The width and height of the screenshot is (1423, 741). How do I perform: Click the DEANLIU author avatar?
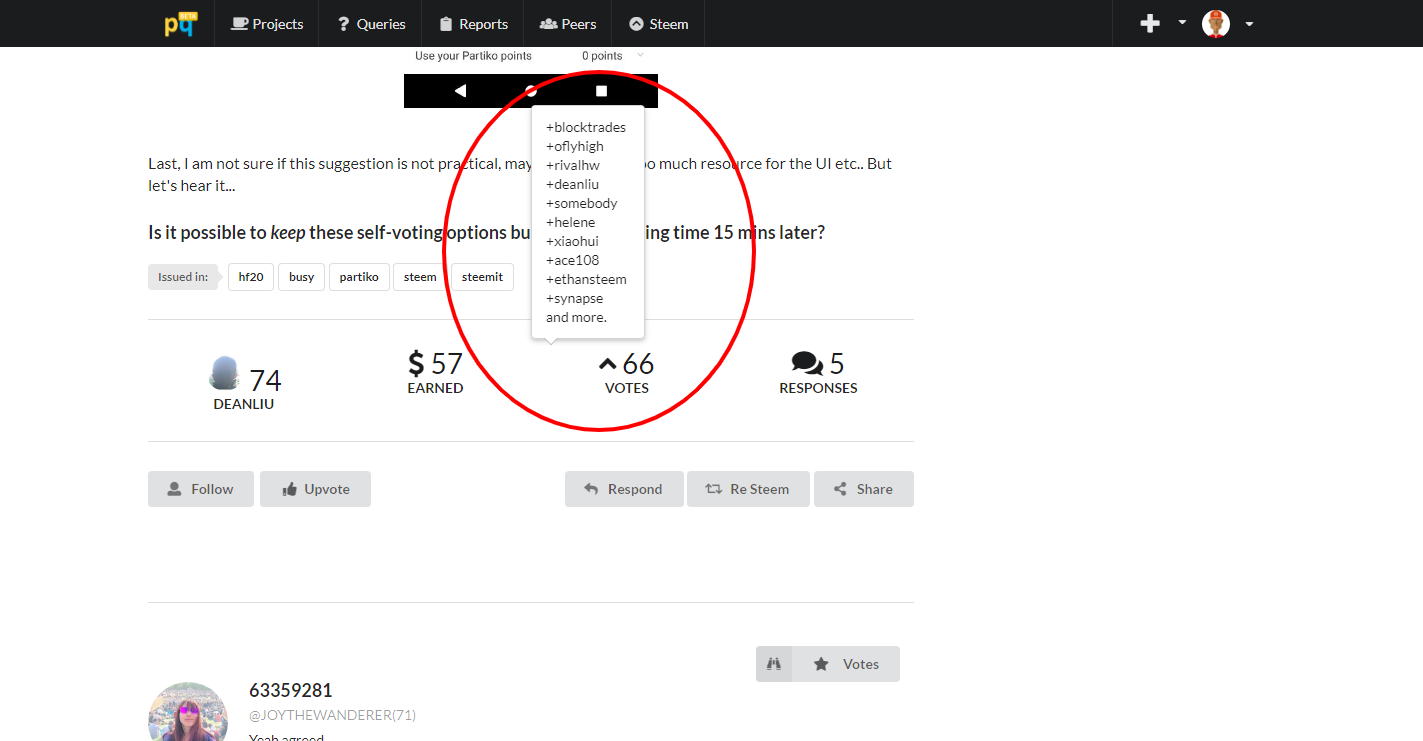pos(225,373)
